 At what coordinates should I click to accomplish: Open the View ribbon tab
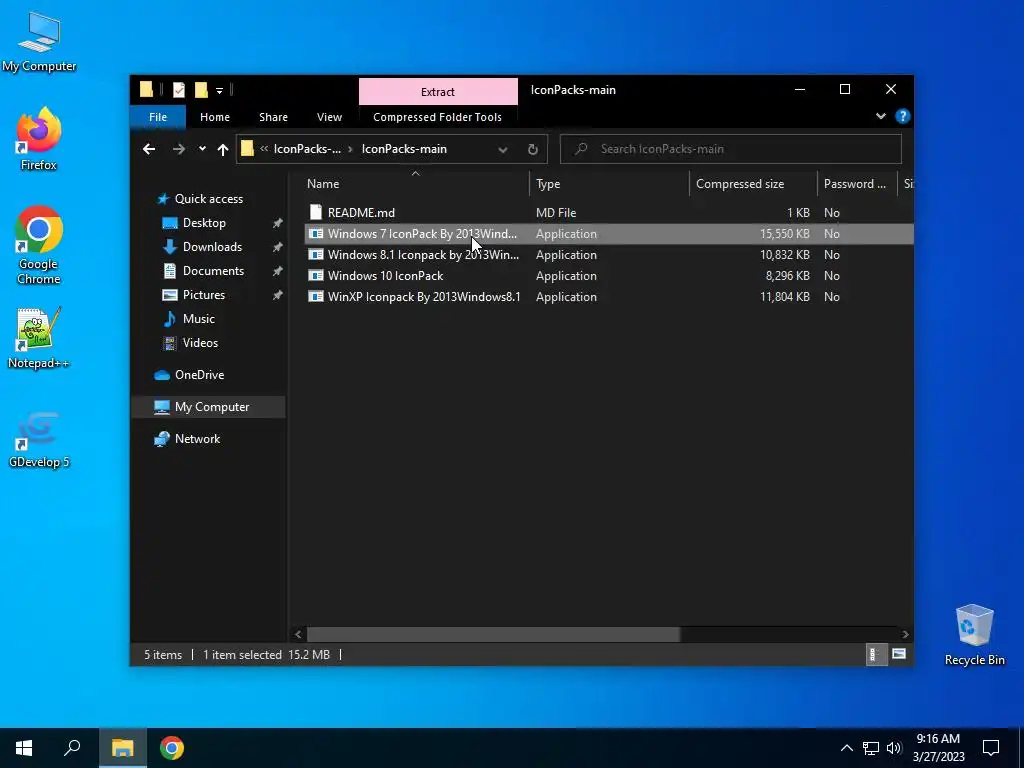tap(329, 117)
